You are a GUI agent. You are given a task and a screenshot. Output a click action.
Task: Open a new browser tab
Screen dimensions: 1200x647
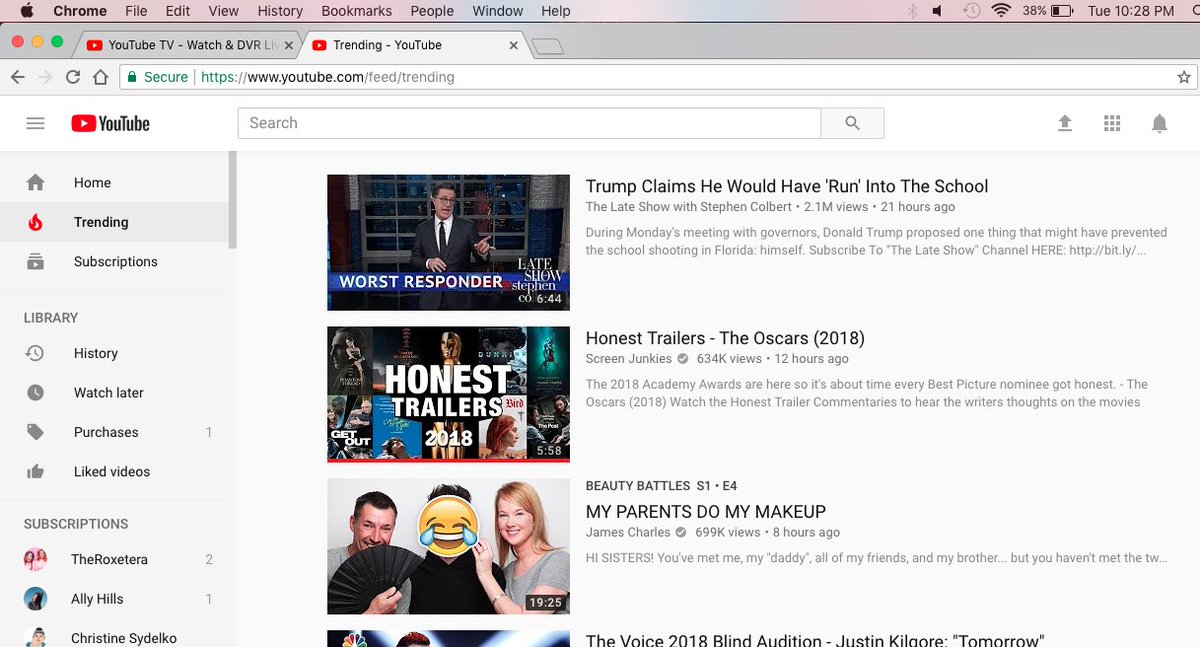click(548, 46)
